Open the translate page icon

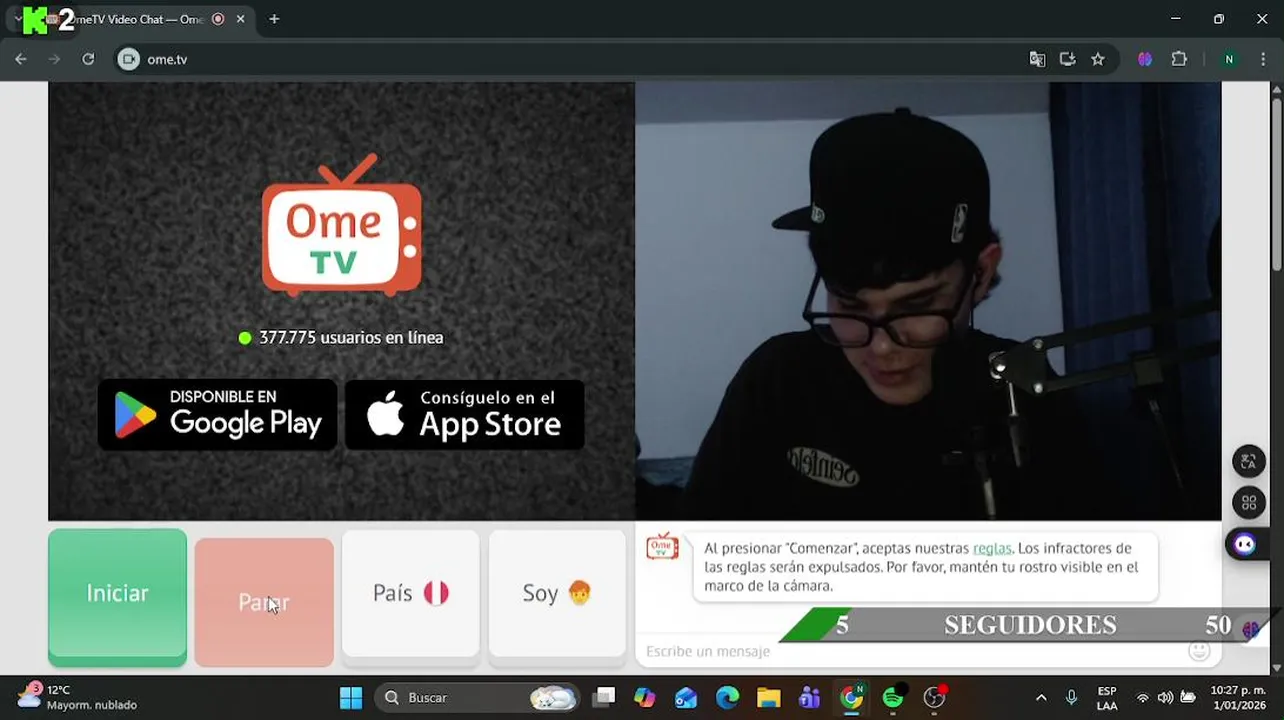tap(1037, 59)
